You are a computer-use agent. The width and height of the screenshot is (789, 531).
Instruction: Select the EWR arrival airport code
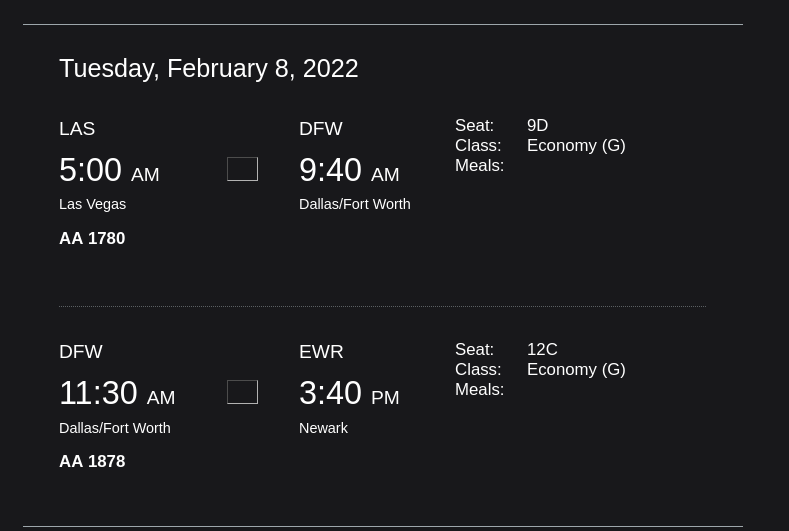[x=321, y=352]
